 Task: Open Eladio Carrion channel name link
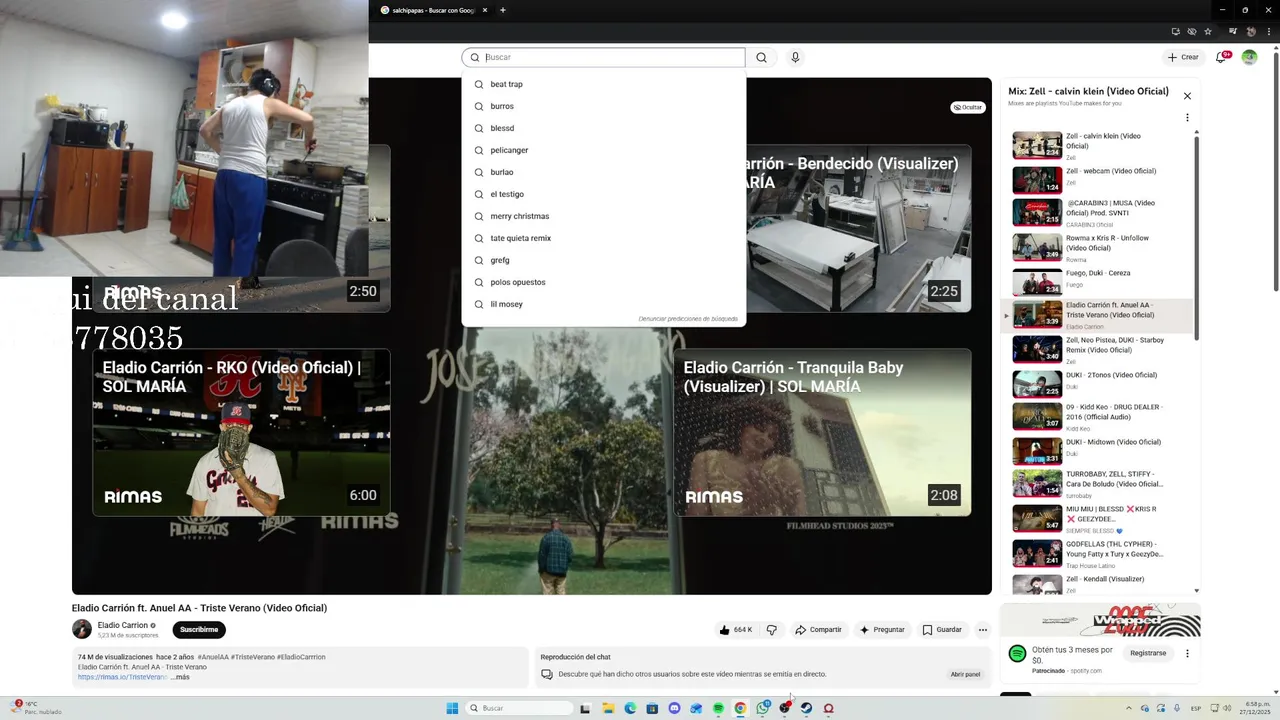click(x=122, y=625)
